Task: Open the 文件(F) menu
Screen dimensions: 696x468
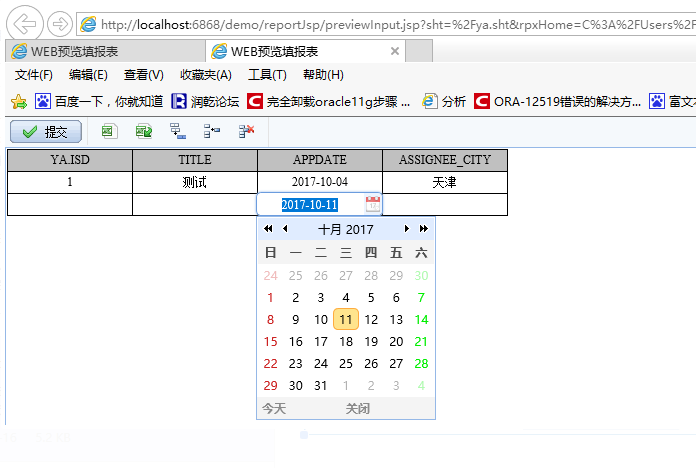Action: tap(34, 75)
